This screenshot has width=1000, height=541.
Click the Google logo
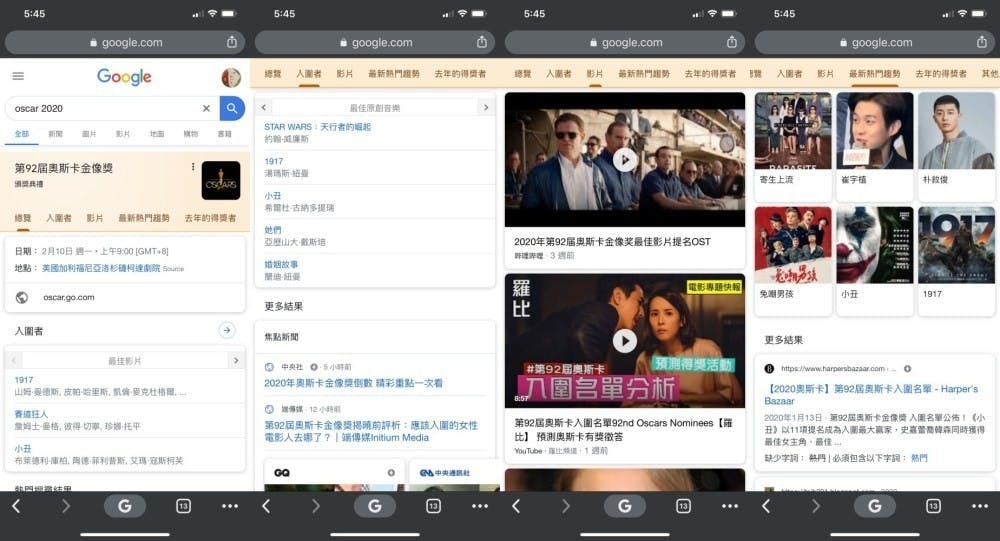point(124,77)
